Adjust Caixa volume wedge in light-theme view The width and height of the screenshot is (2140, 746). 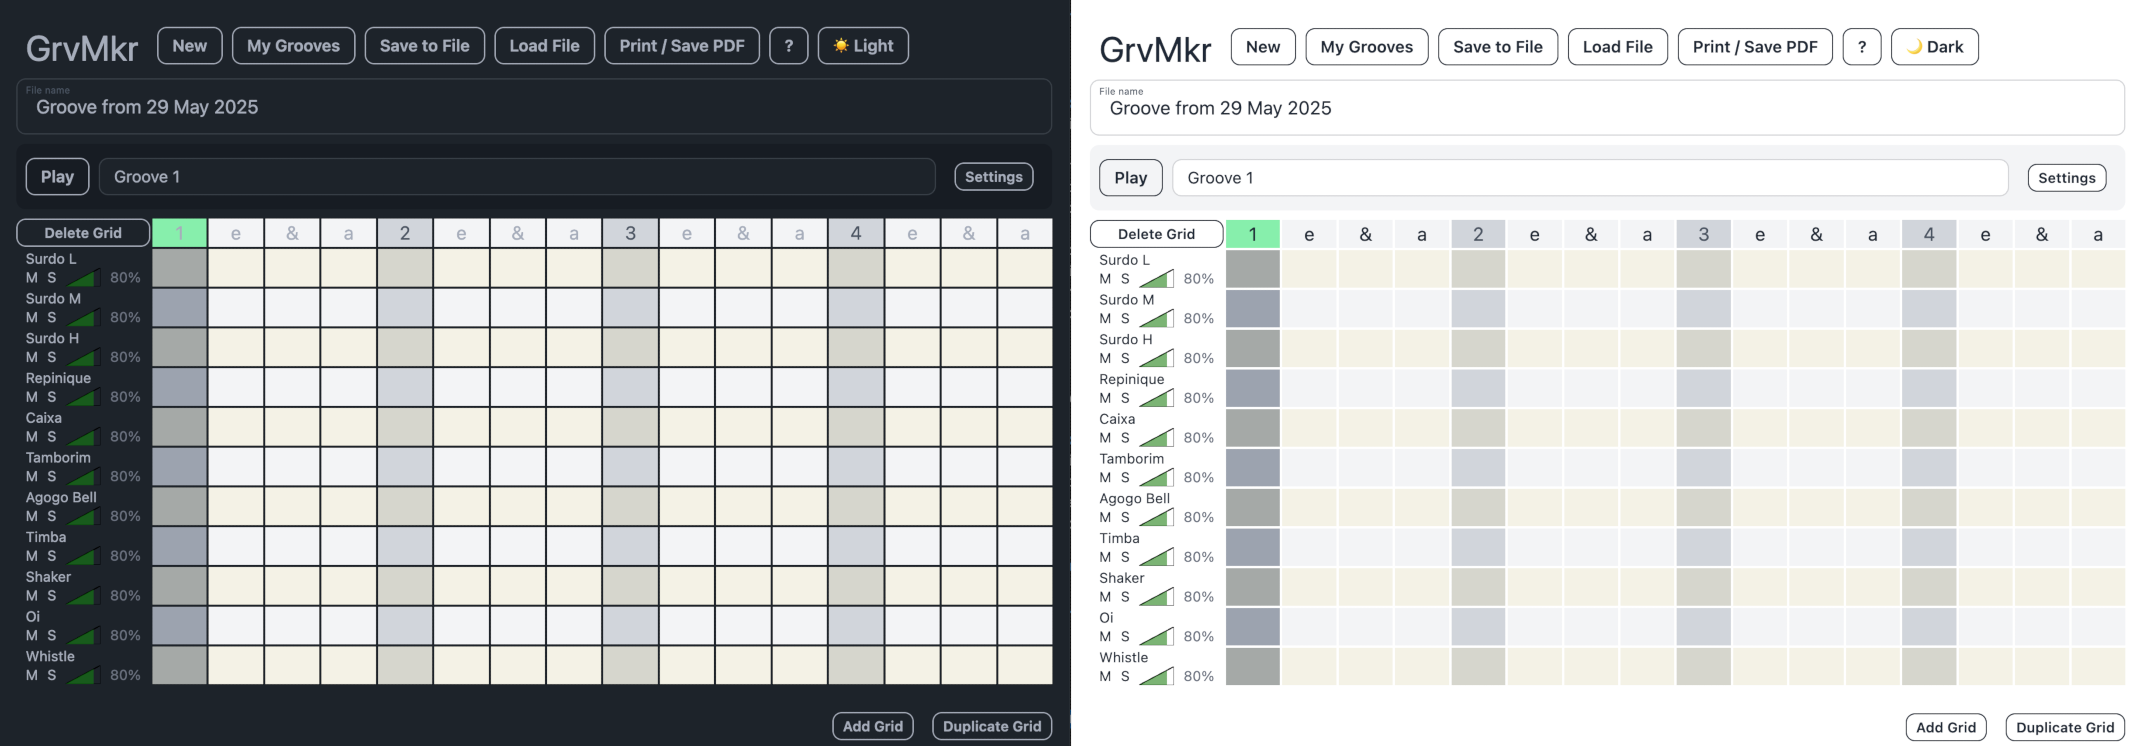point(1157,438)
